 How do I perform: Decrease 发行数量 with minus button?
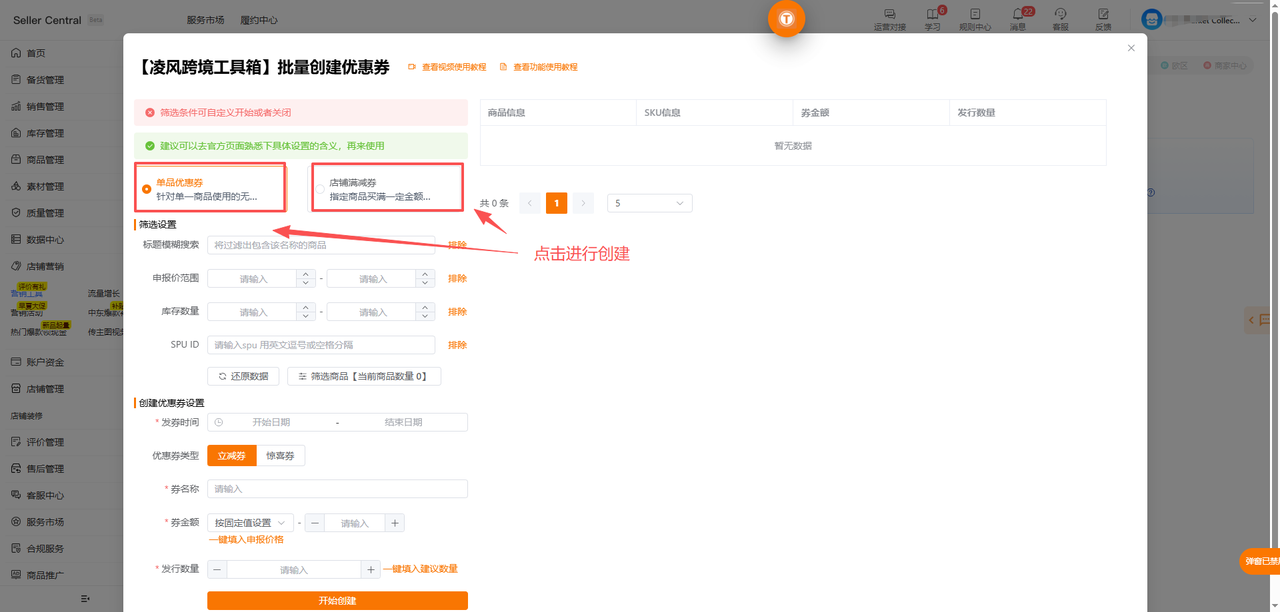click(217, 570)
